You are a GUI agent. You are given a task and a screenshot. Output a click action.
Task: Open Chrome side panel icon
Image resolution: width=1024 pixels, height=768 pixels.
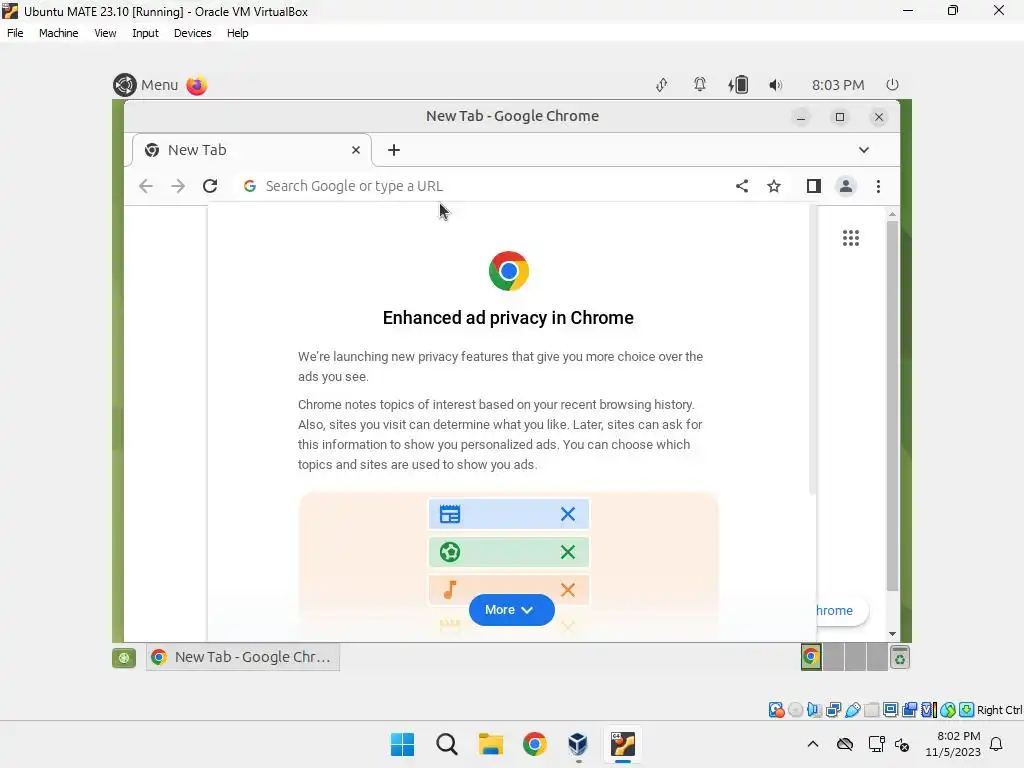pyautogui.click(x=814, y=186)
